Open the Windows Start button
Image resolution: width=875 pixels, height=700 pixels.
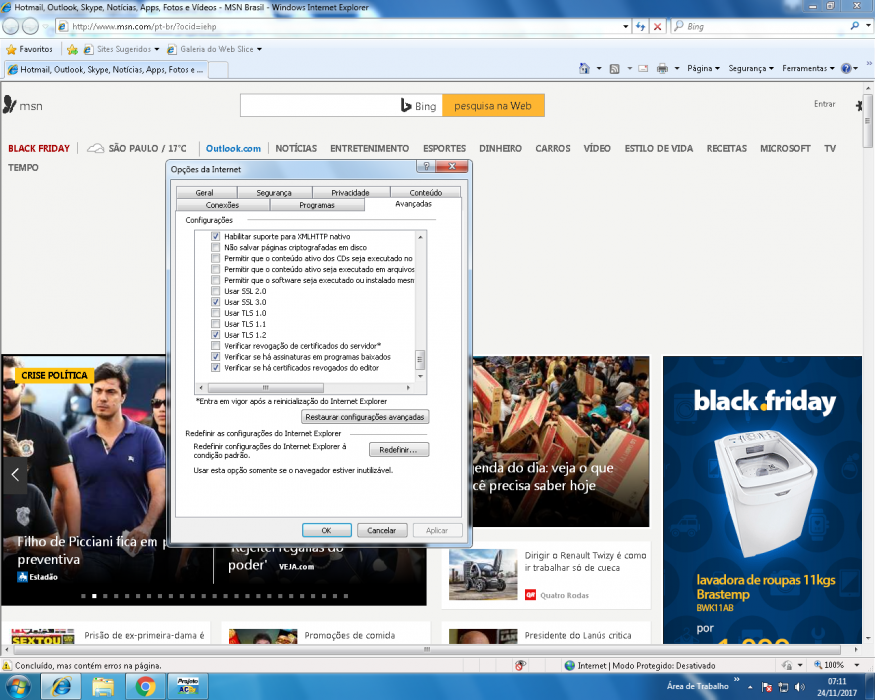coord(17,687)
